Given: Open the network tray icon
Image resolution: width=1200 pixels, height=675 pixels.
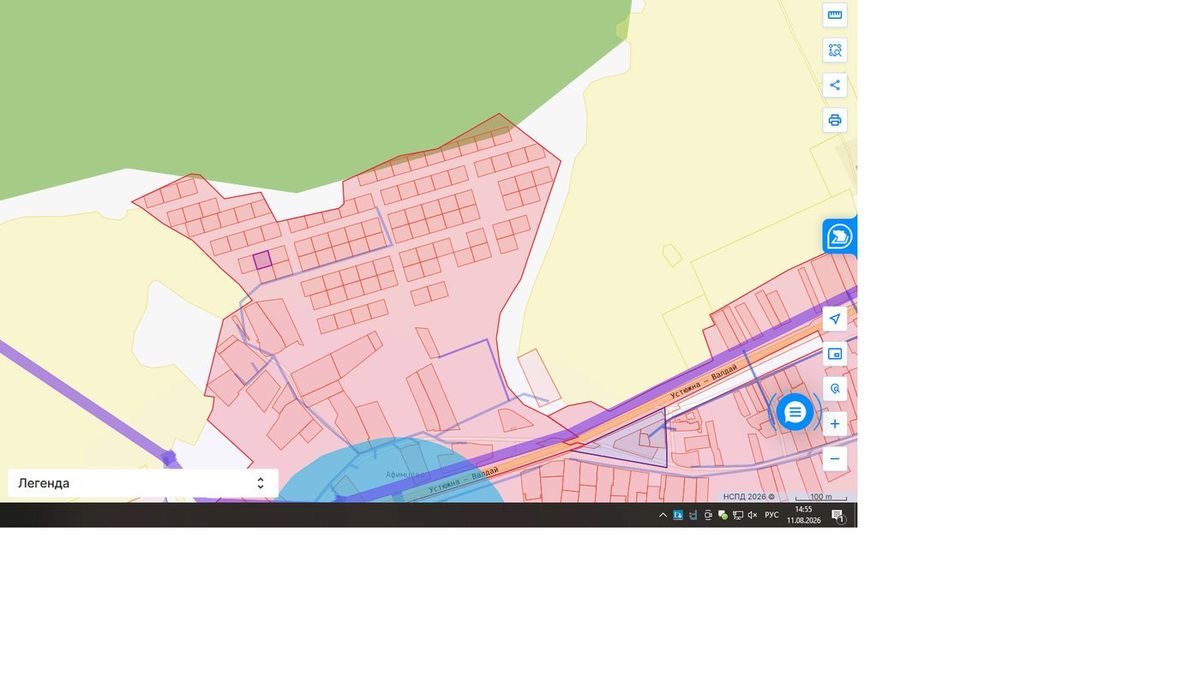Looking at the screenshot, I should point(738,516).
